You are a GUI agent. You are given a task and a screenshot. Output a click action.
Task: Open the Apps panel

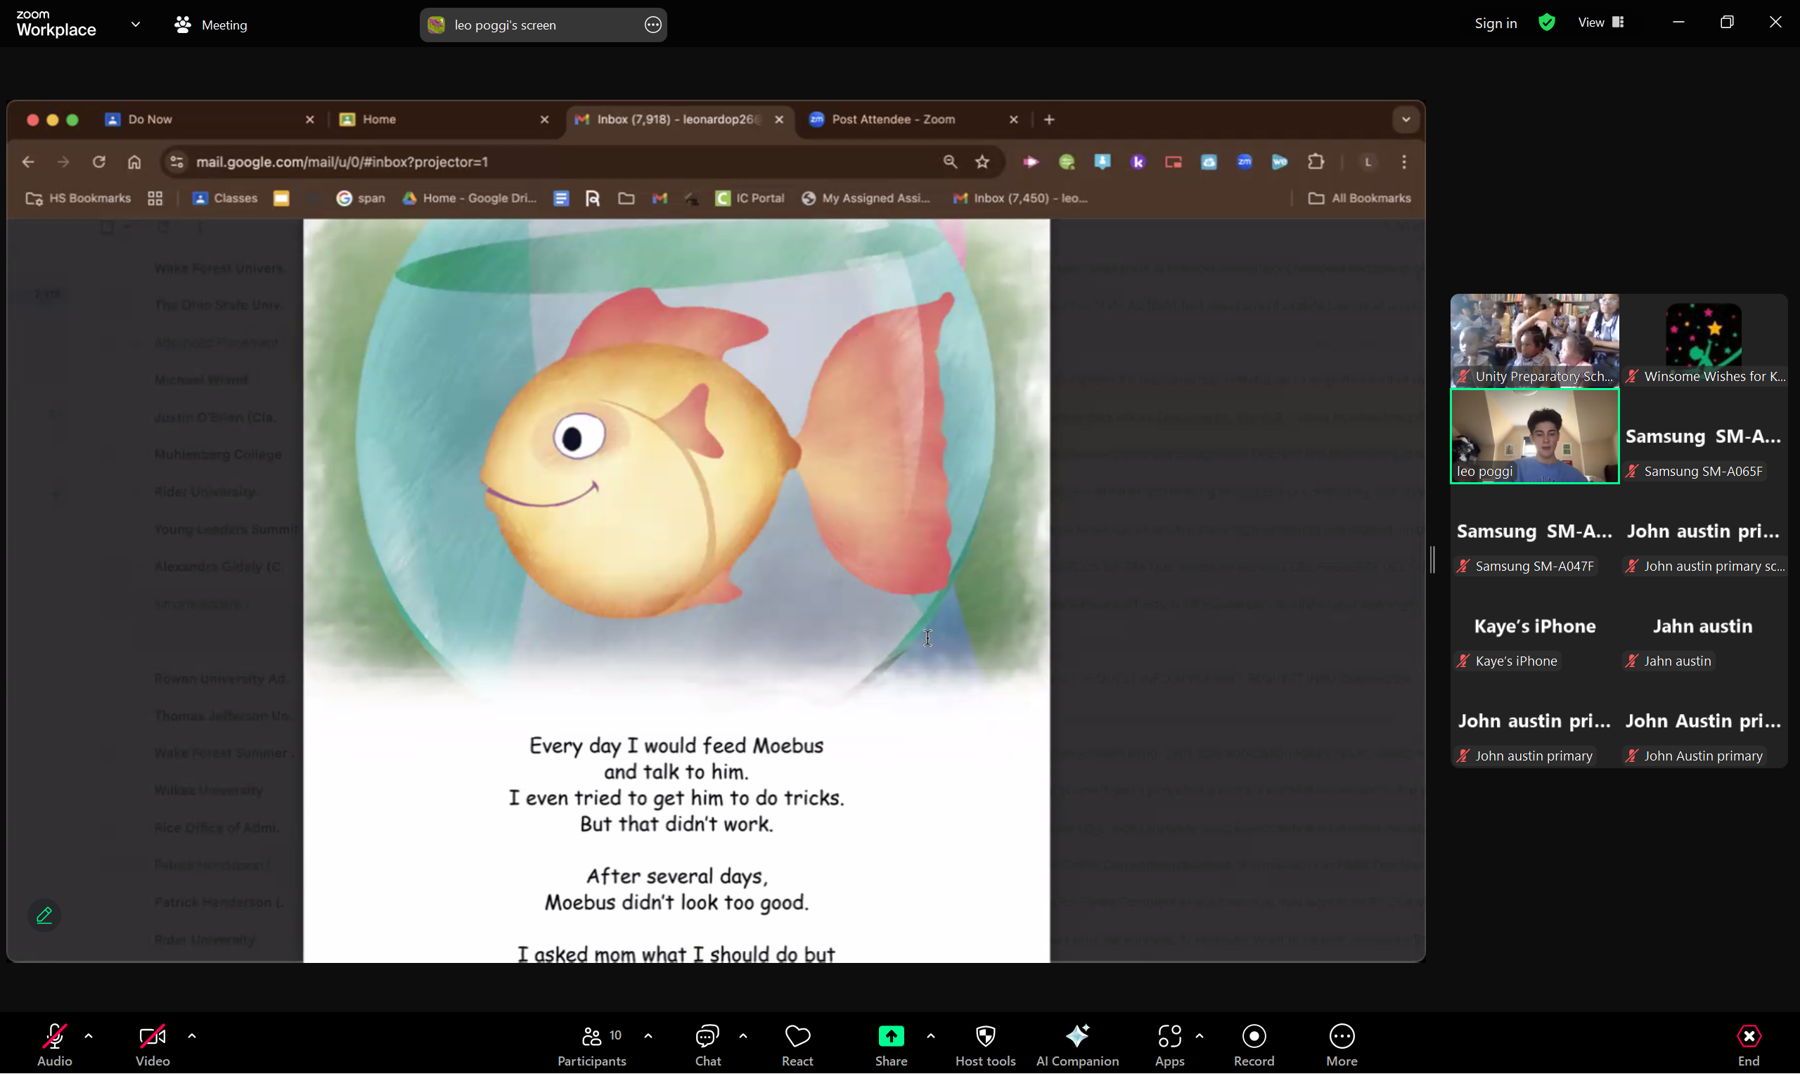pyautogui.click(x=1168, y=1044)
